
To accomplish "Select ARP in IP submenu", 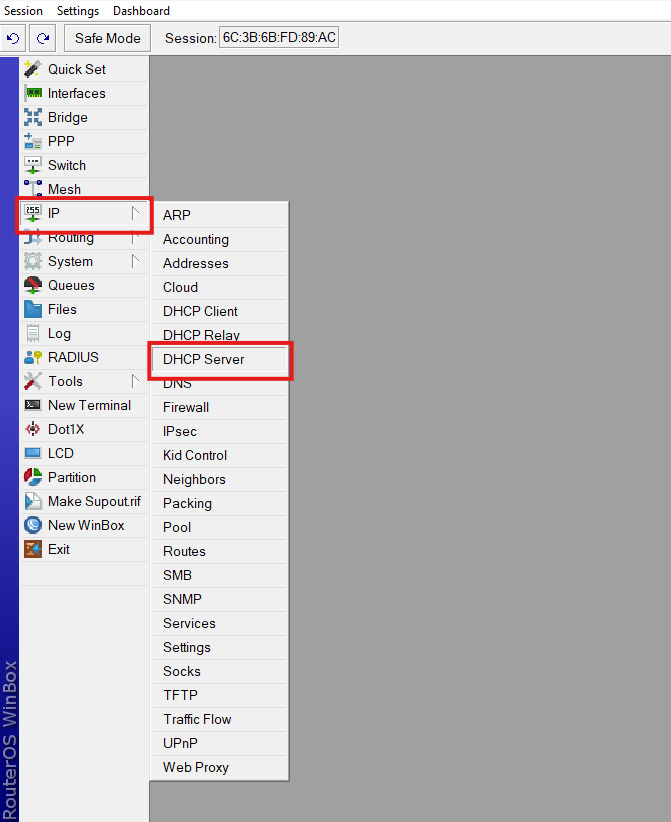I will (x=220, y=215).
